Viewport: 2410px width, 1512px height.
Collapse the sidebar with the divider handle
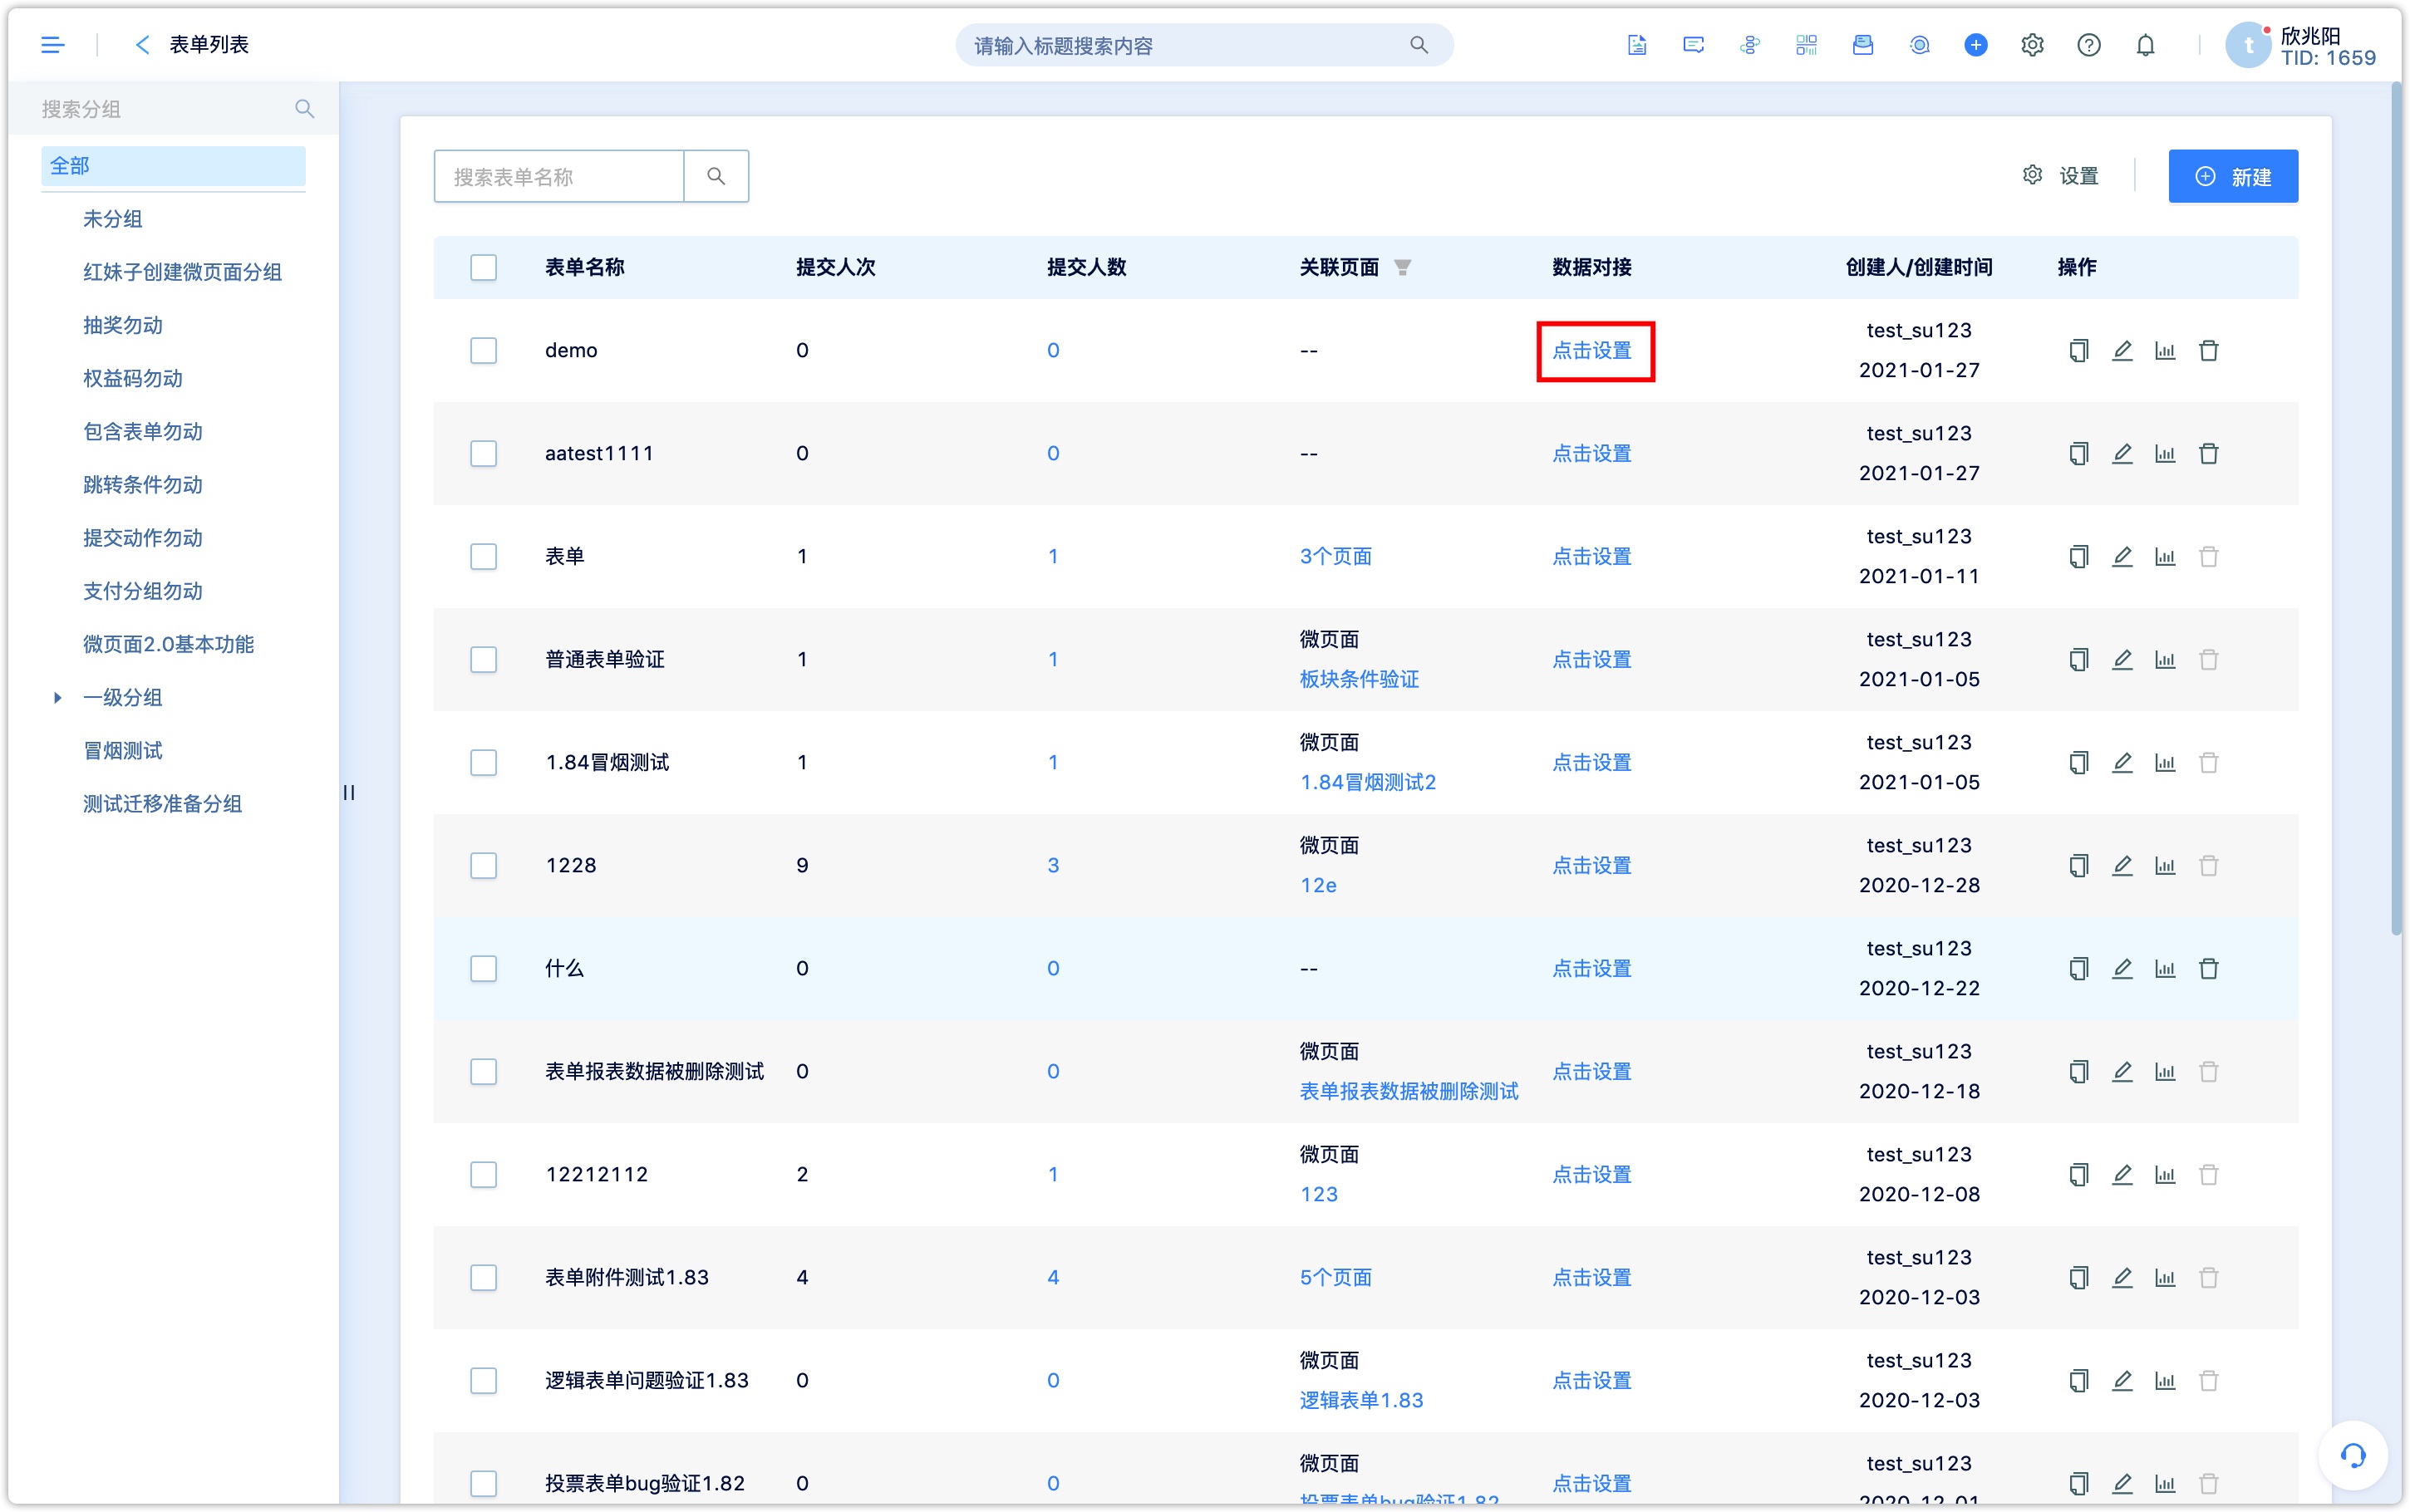tap(349, 792)
